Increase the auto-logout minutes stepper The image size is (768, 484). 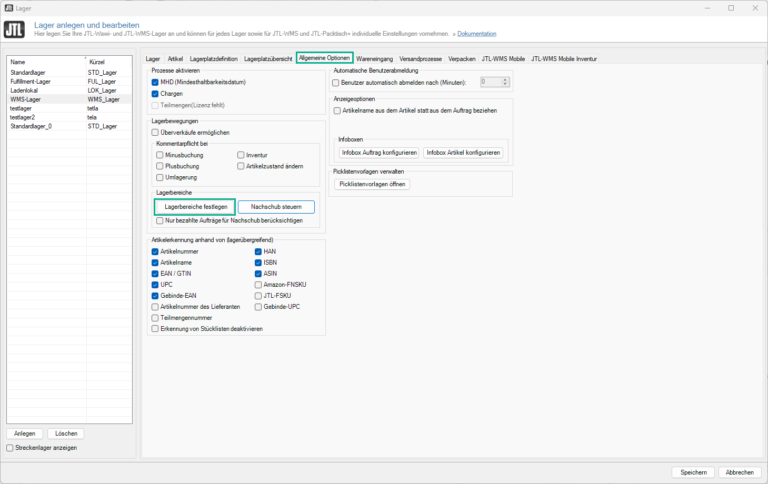pyautogui.click(x=506, y=80)
